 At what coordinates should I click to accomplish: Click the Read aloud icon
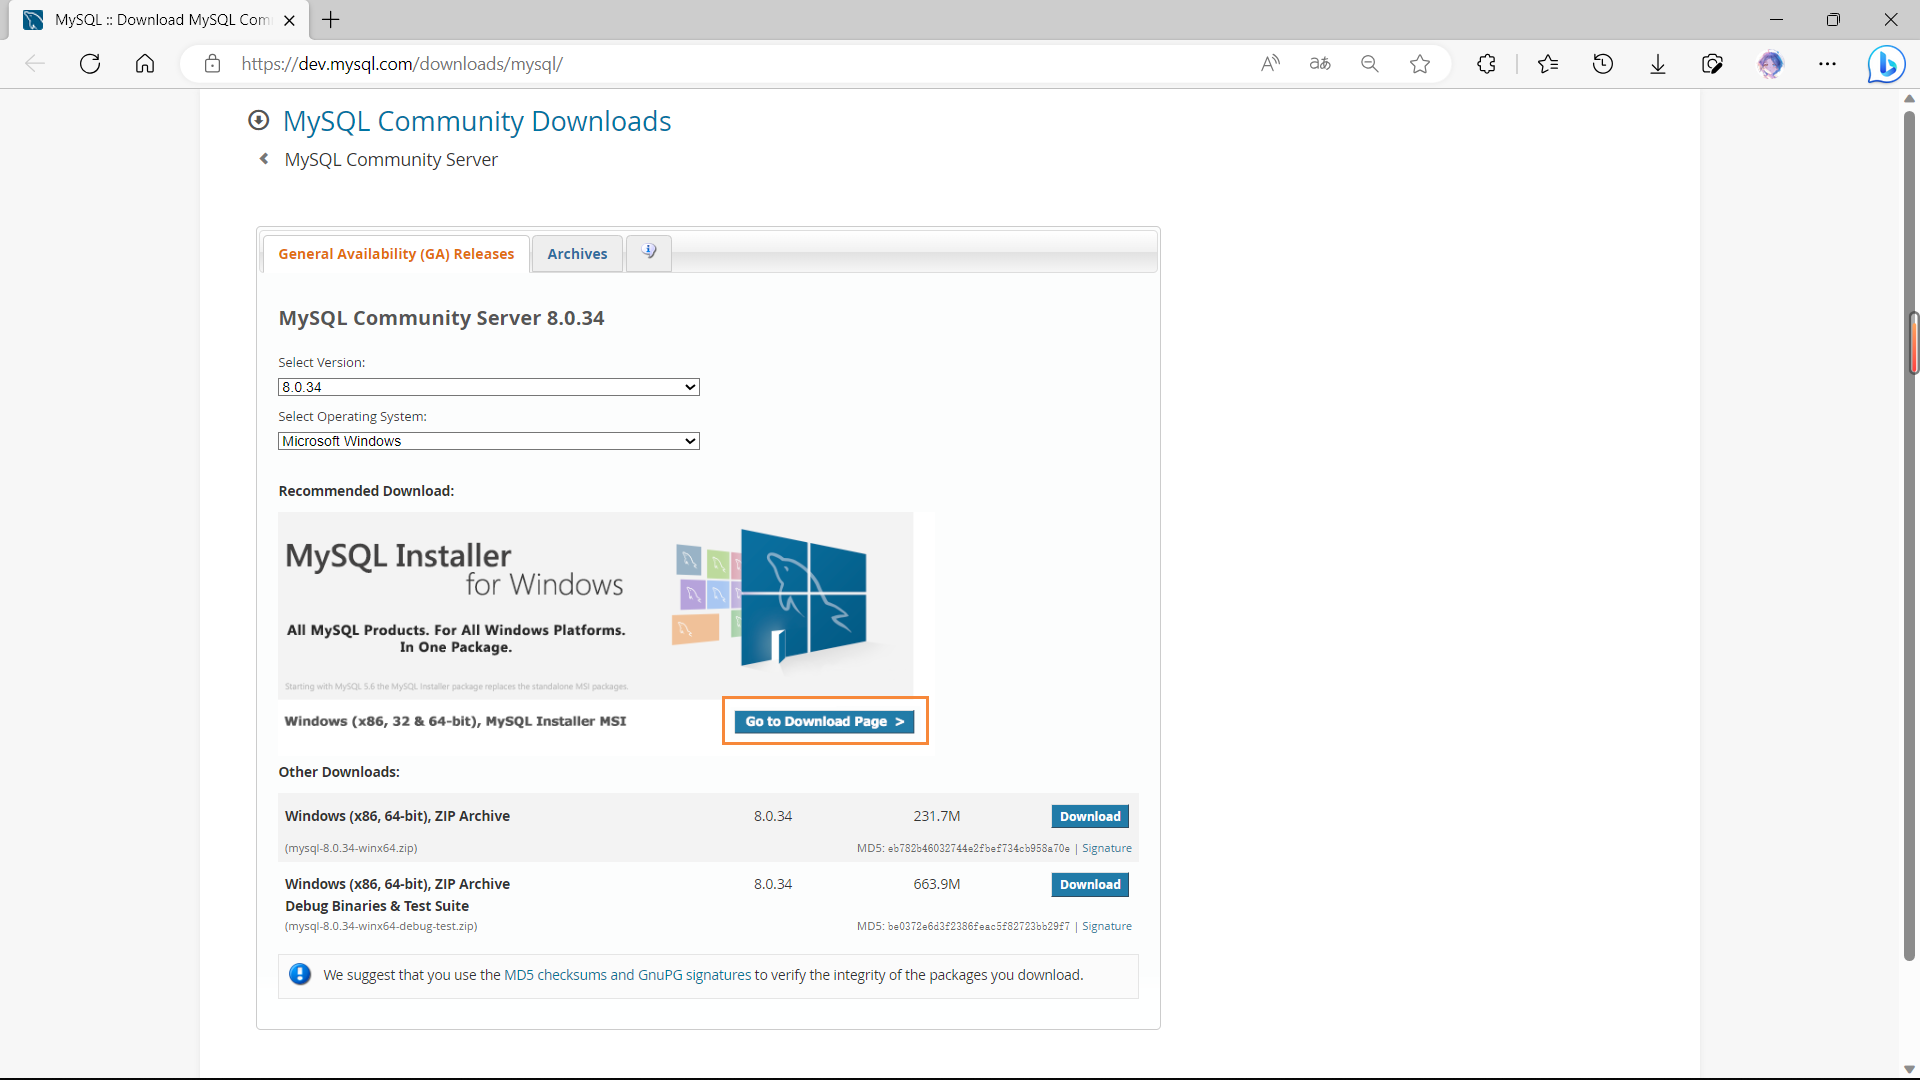click(x=1270, y=64)
